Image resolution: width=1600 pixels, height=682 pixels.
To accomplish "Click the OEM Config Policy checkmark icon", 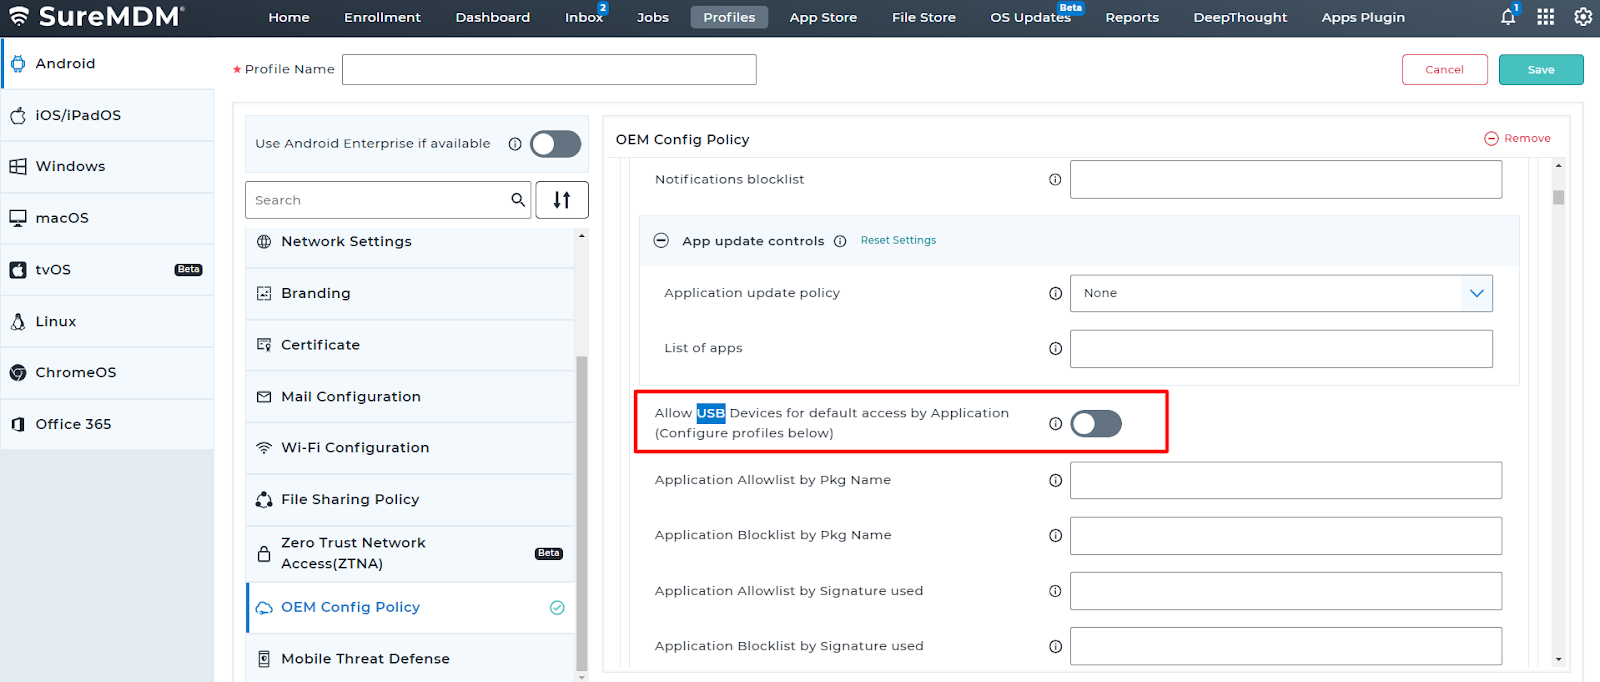I will [557, 608].
